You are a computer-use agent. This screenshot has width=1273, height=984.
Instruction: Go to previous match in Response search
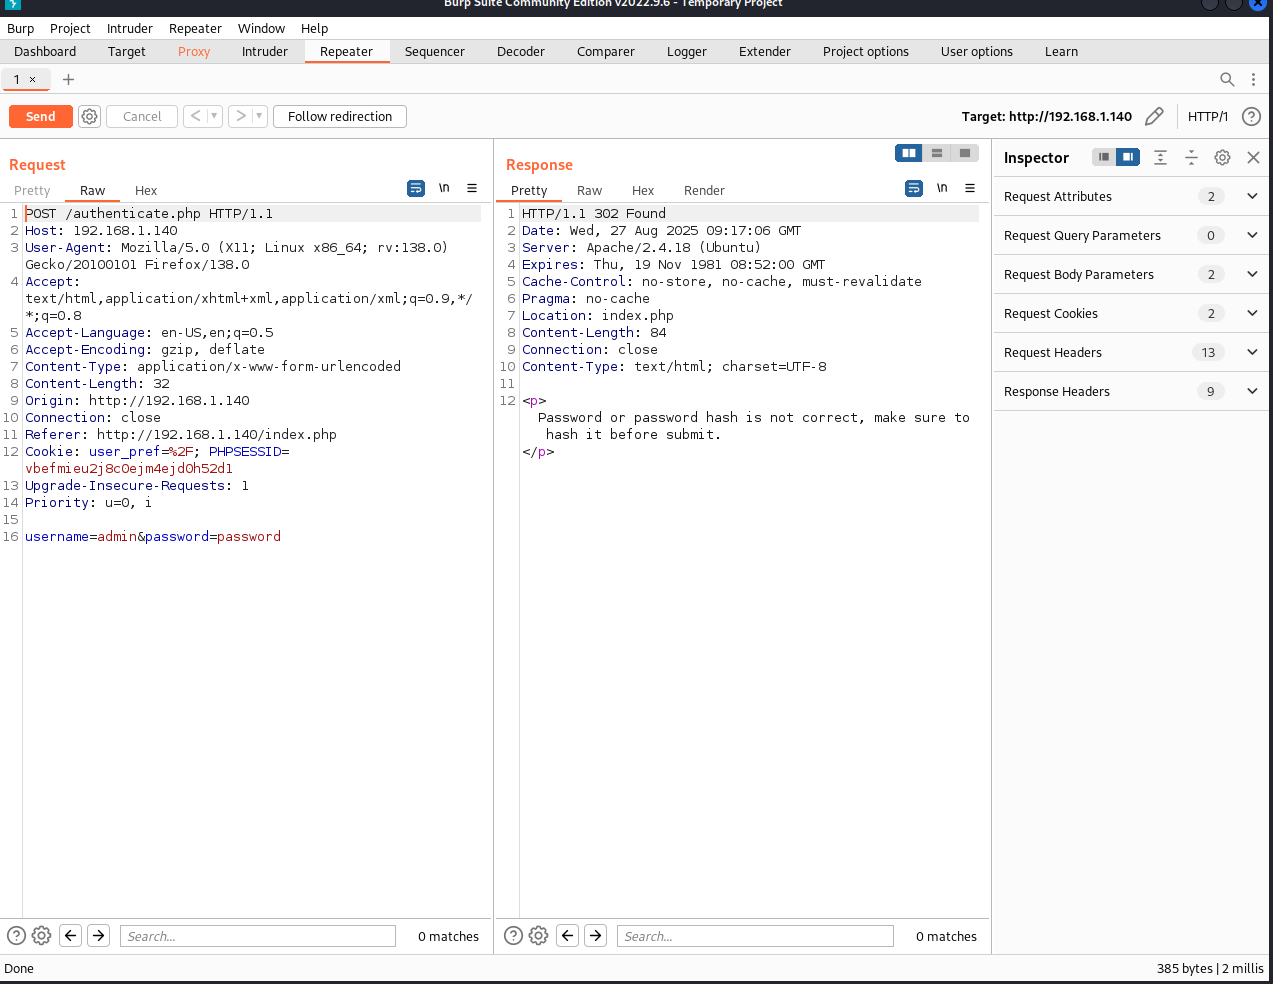tap(567, 936)
